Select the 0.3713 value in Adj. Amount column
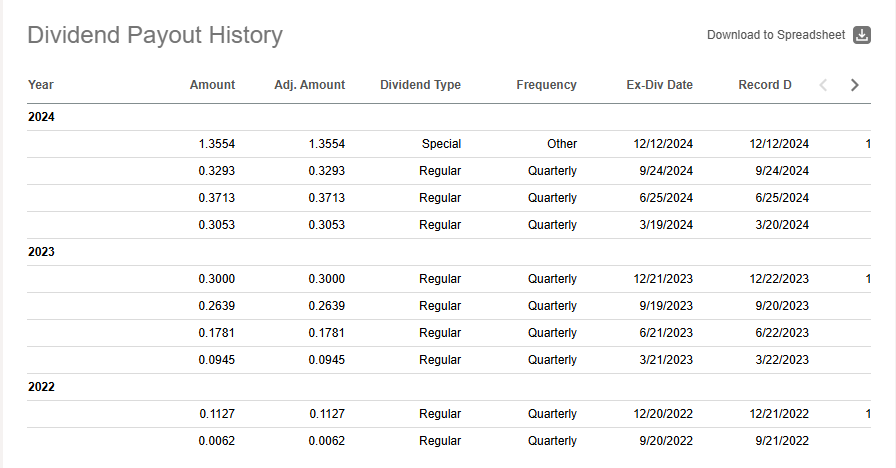This screenshot has height=468, width=896. tap(327, 198)
